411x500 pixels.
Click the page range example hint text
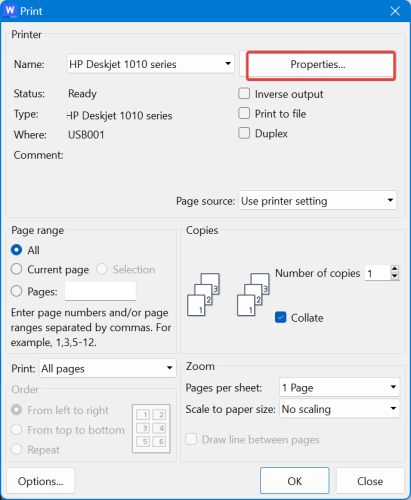point(91,327)
